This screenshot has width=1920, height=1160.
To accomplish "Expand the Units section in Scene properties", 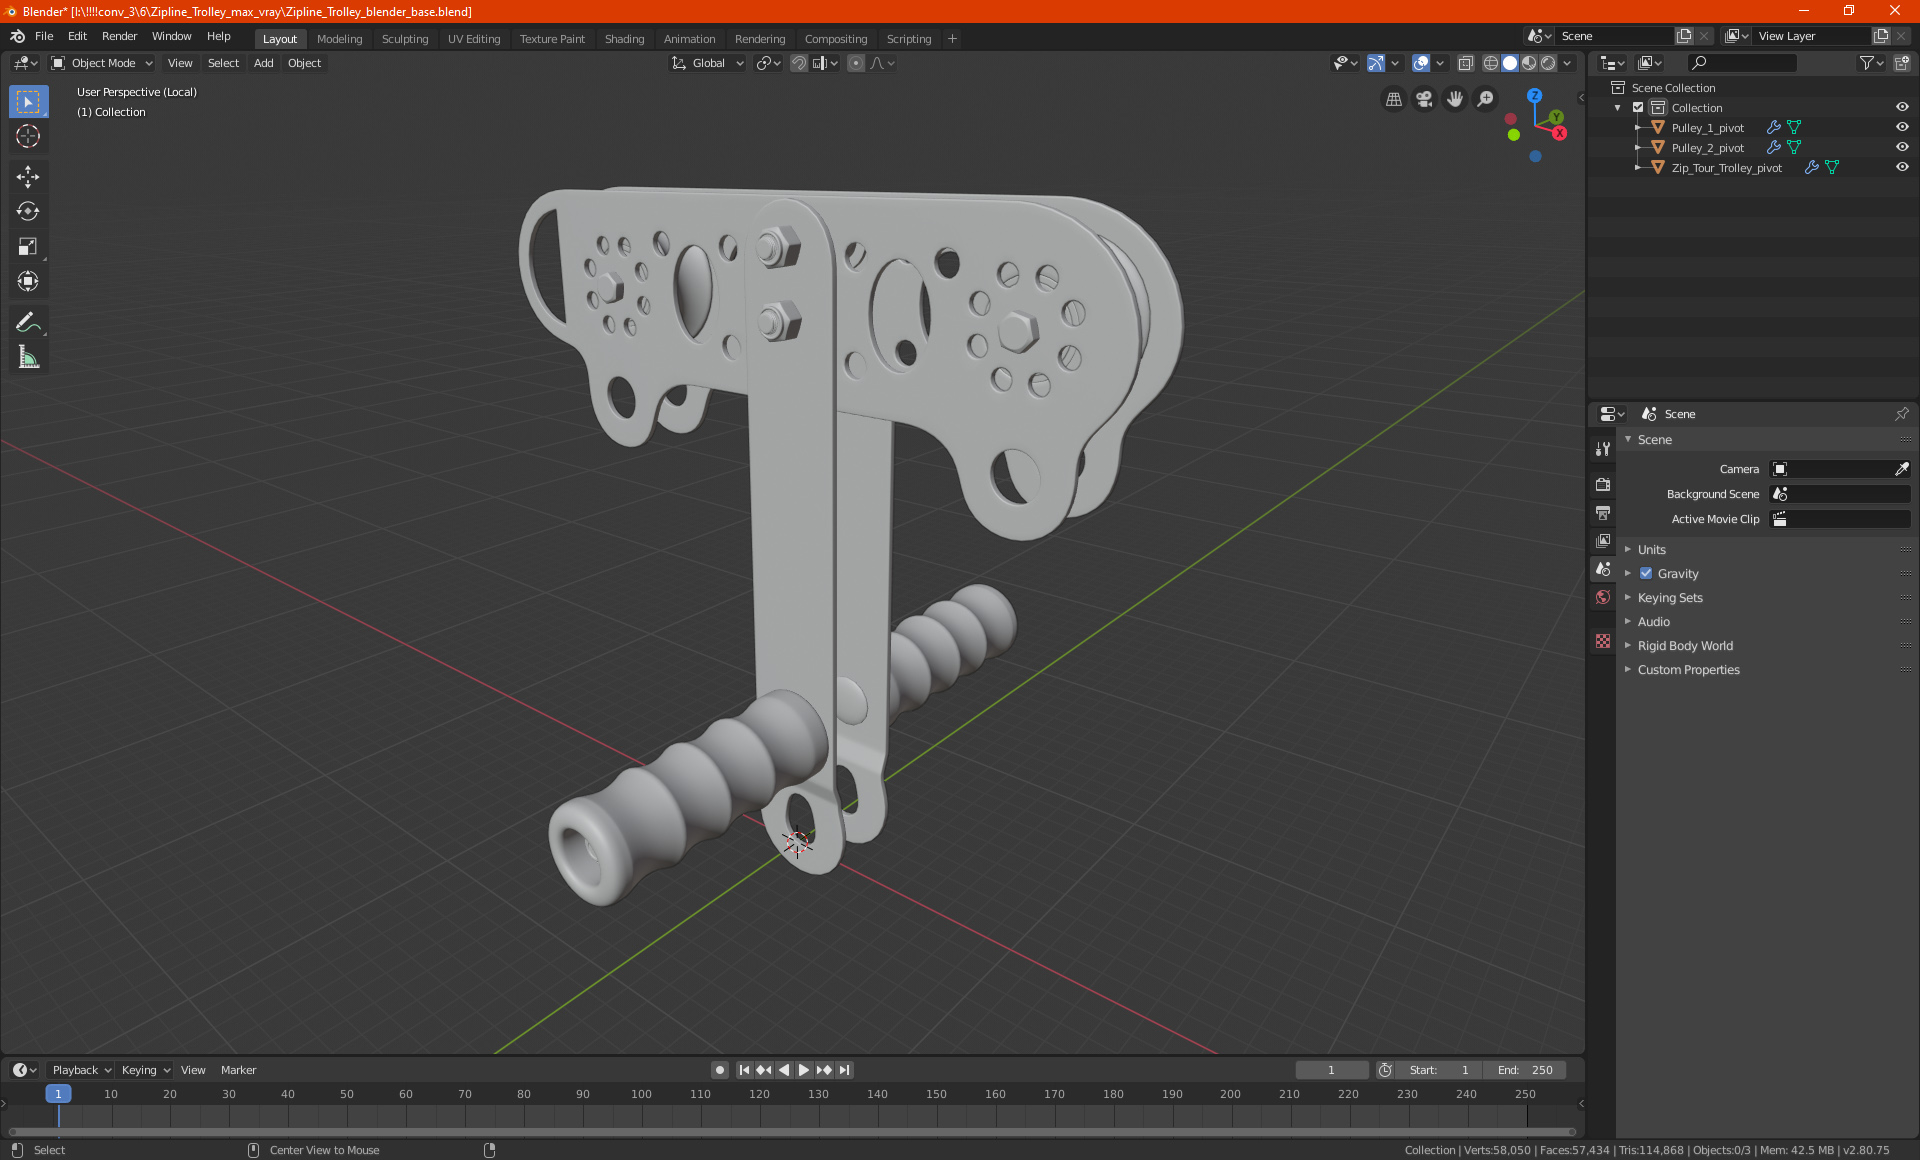I will [1651, 548].
